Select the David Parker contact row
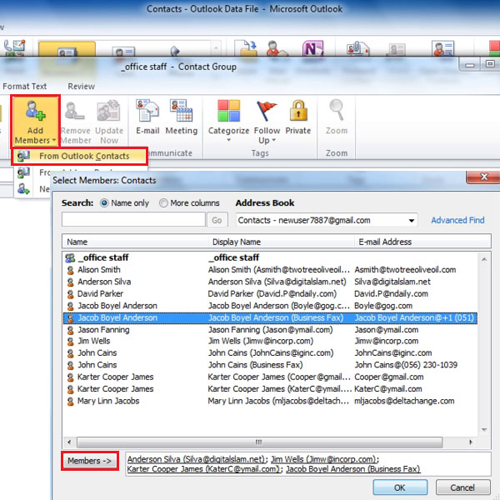Viewport: 500px width, 500px height. point(270,294)
